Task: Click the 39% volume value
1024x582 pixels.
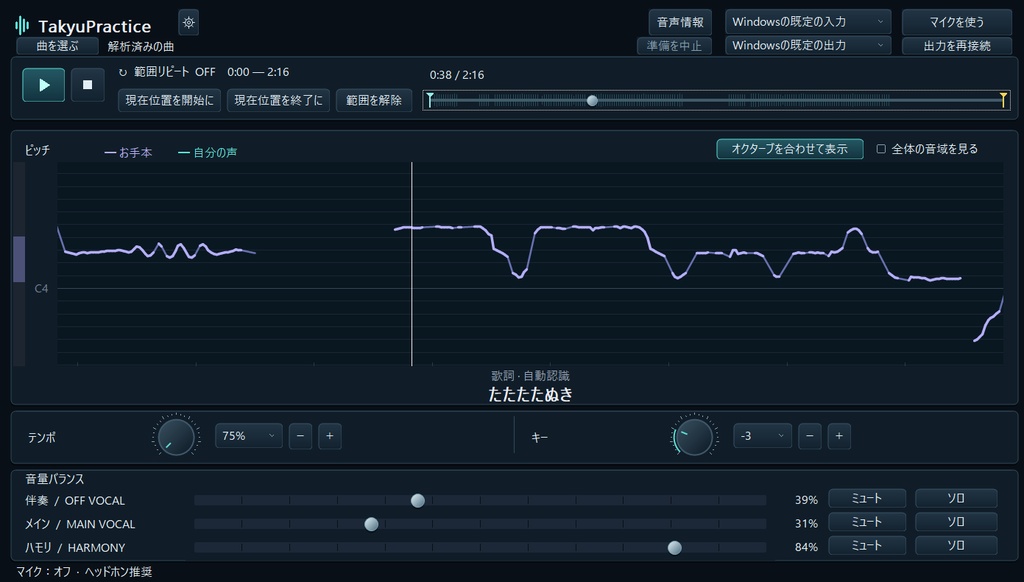Action: (806, 500)
